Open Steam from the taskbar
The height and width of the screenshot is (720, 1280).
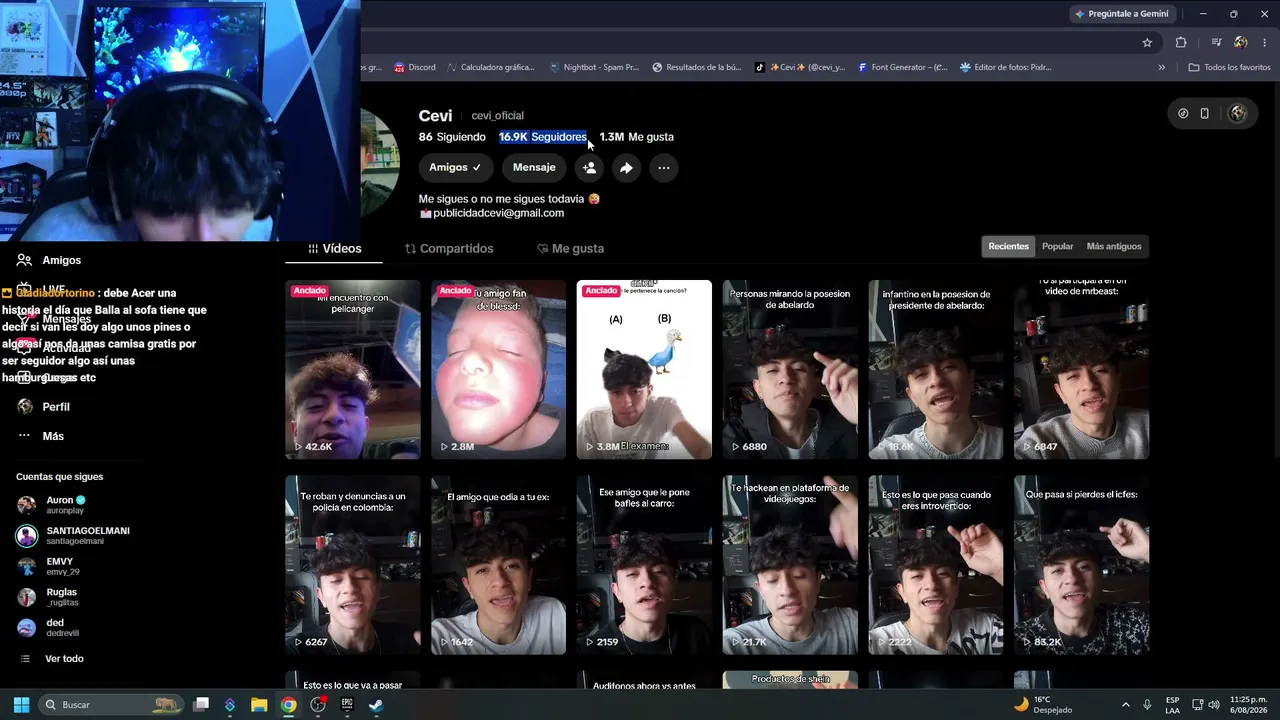tap(375, 705)
